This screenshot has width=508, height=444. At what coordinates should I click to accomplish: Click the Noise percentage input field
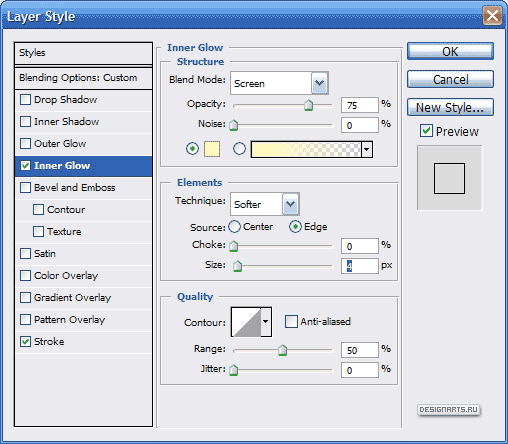point(360,125)
